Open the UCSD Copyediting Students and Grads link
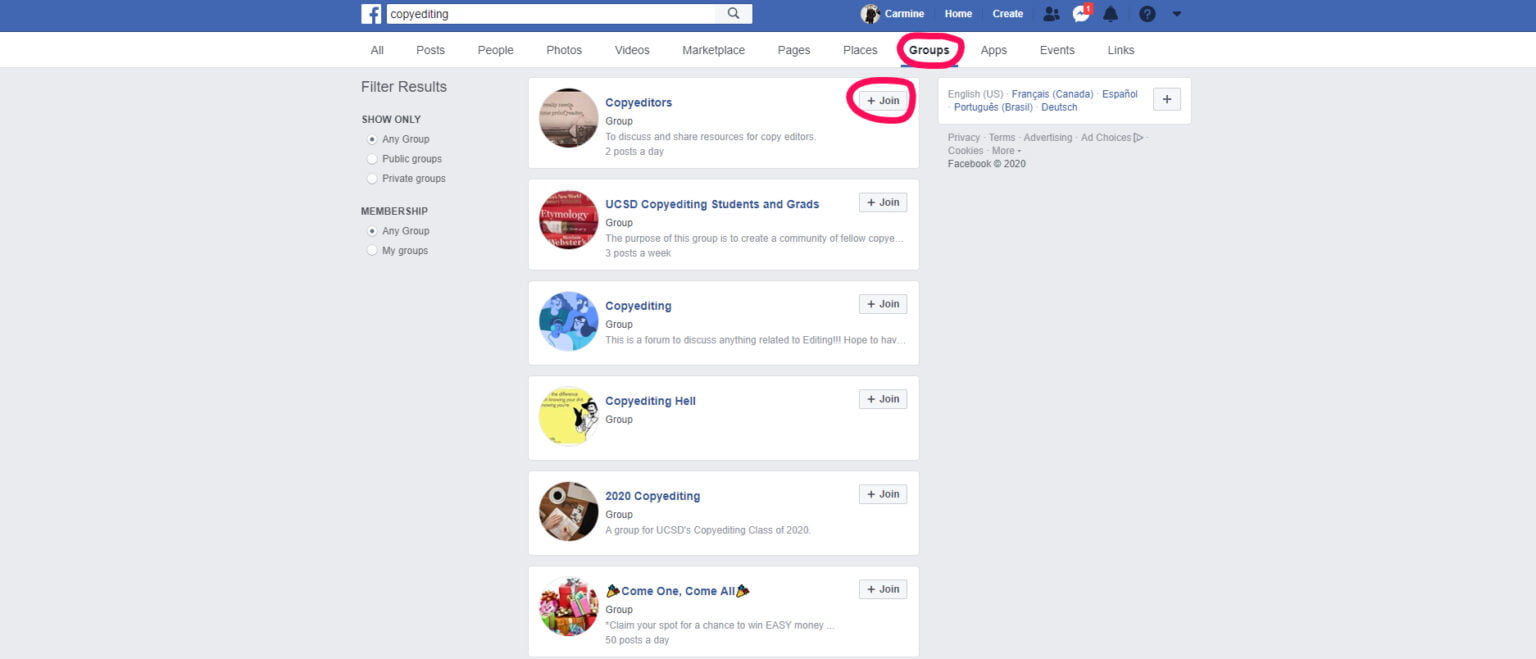This screenshot has width=1536, height=659. coord(712,204)
